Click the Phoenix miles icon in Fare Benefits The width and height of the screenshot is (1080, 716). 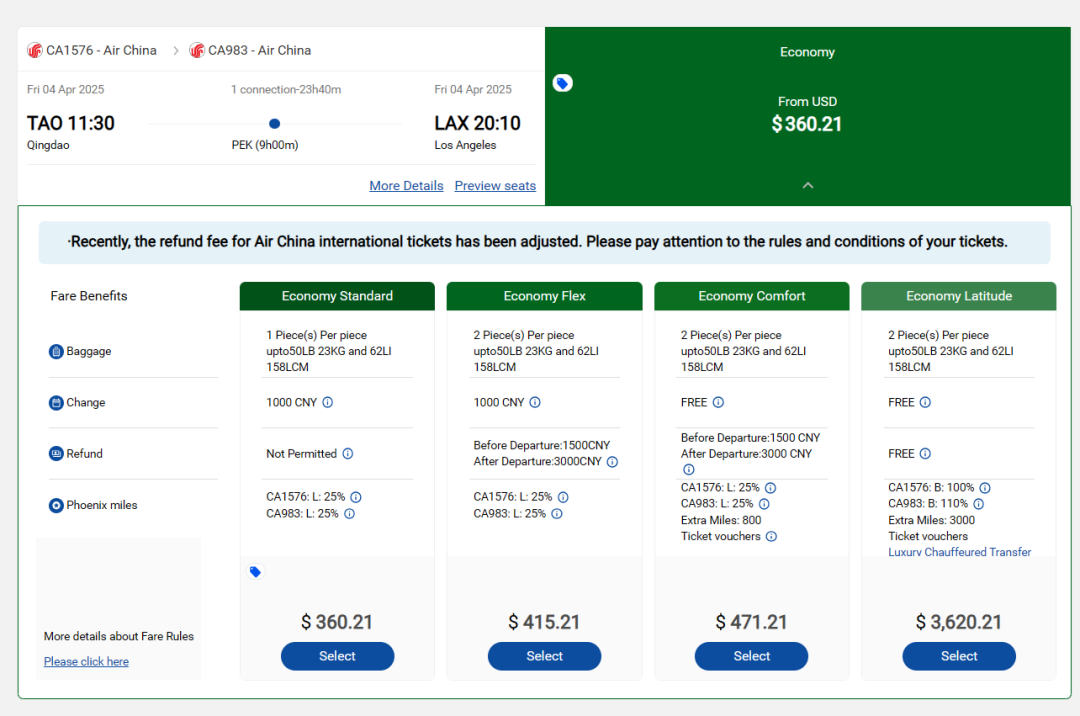(x=56, y=505)
